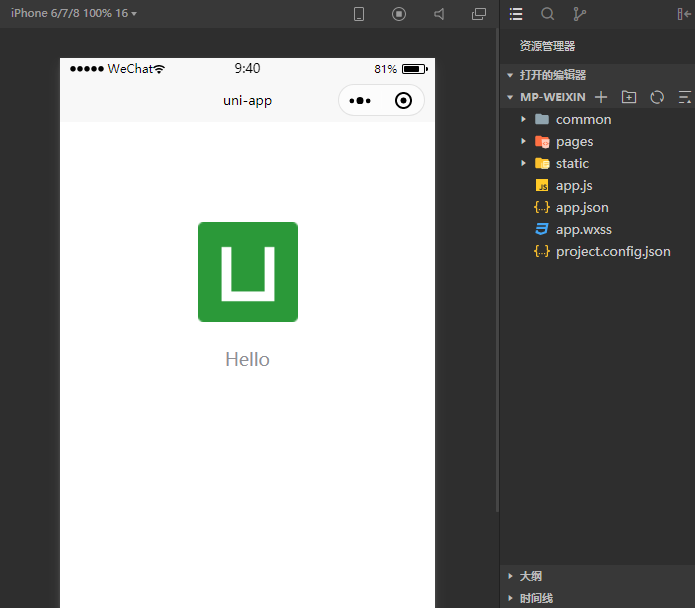Click the phone device toggle icon
Screen dimensions: 695x608
pos(359,14)
